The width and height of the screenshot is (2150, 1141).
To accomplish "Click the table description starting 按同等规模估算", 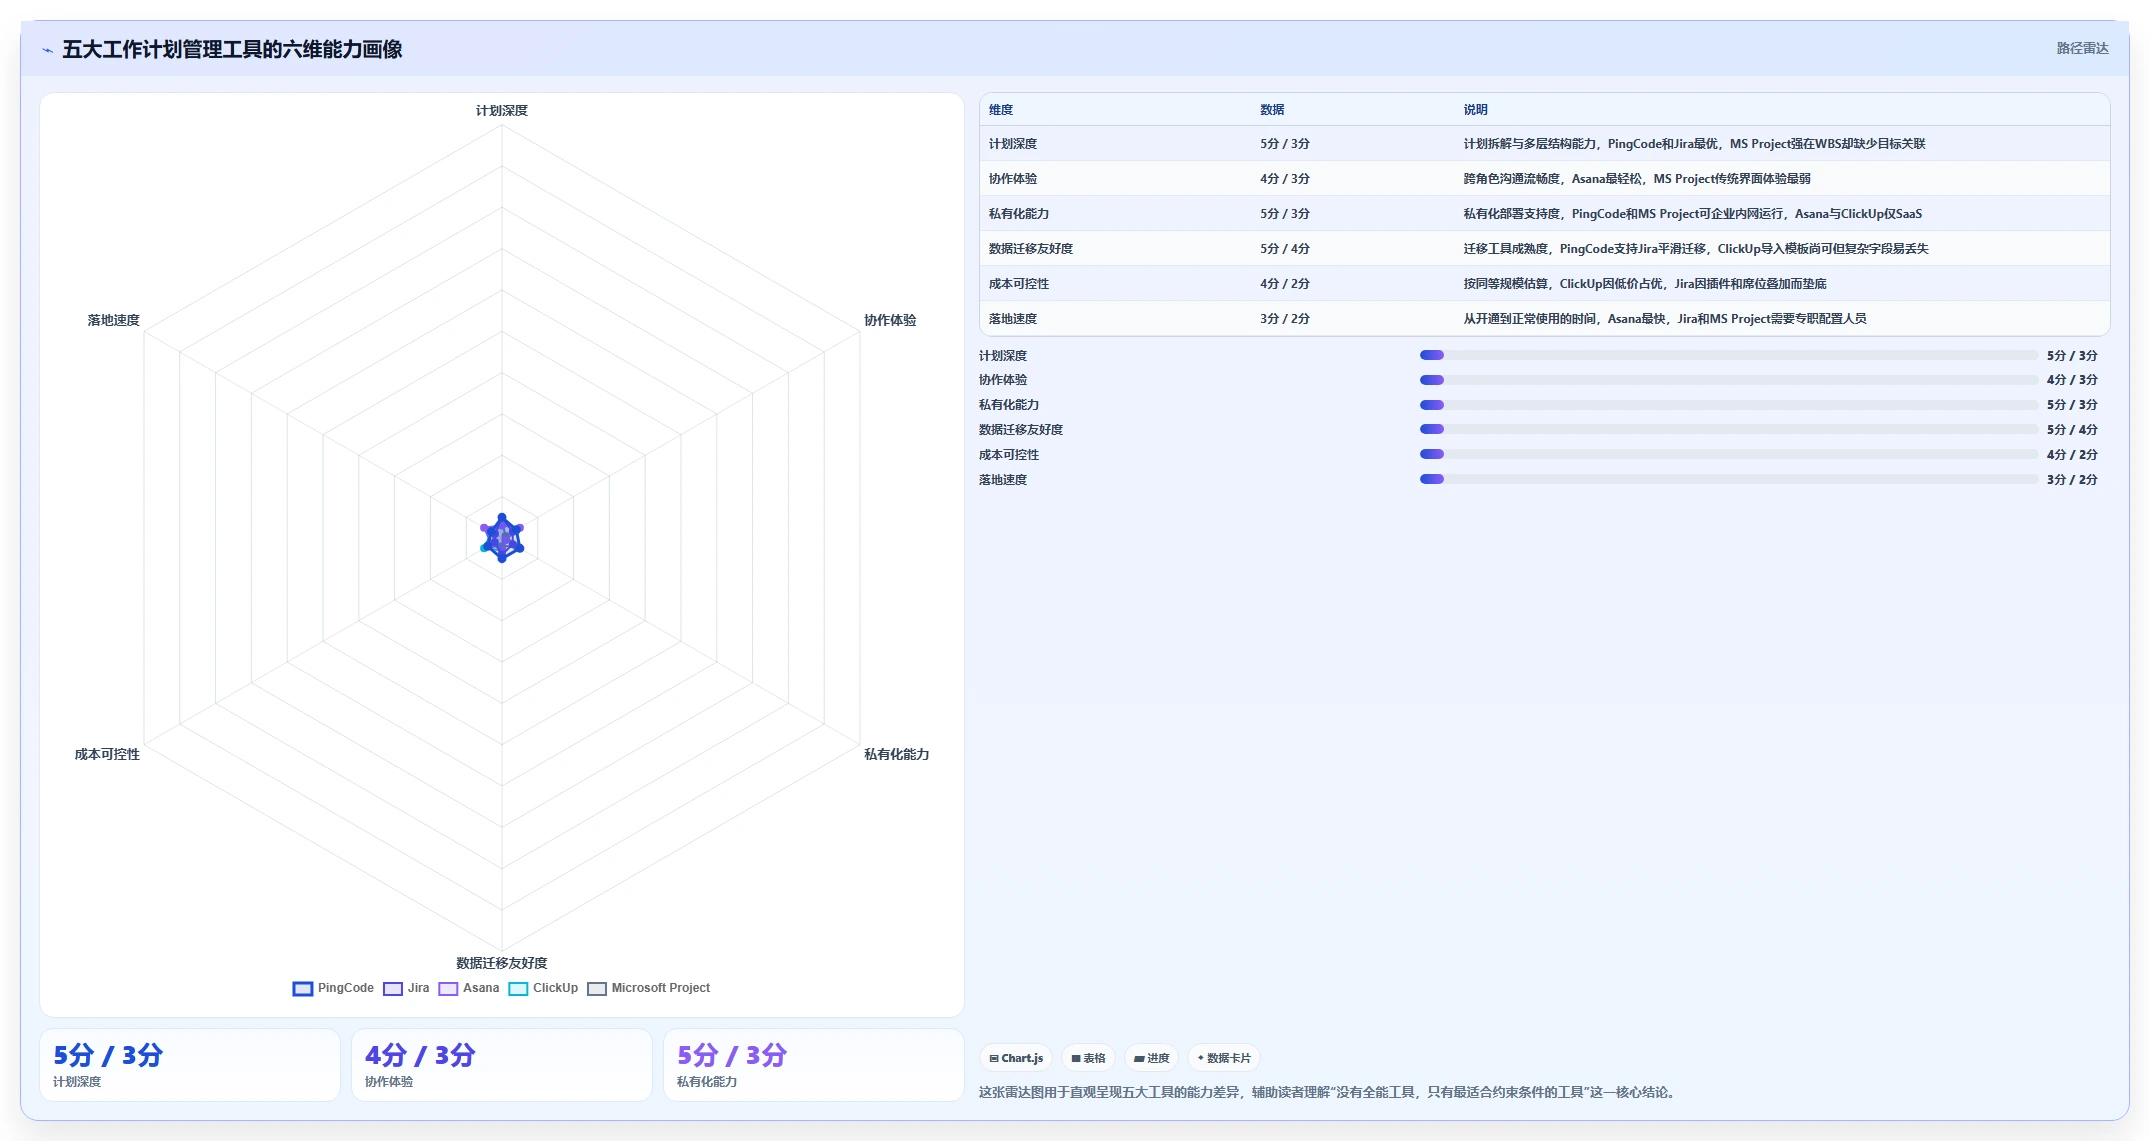I will [x=1645, y=284].
